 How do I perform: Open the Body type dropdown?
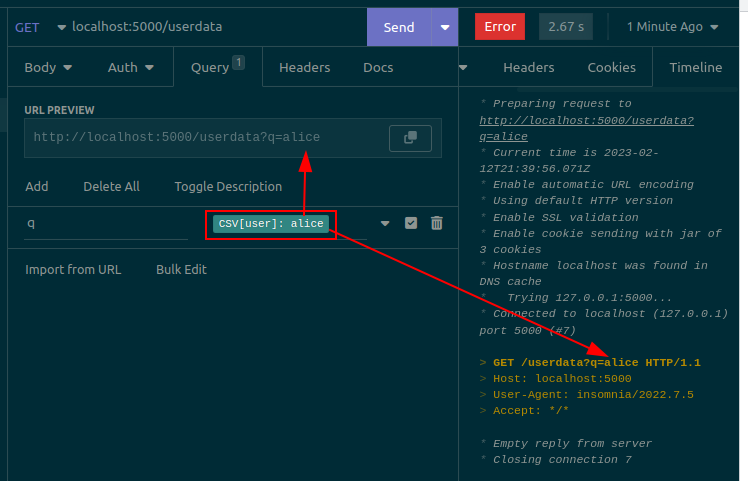click(48, 67)
